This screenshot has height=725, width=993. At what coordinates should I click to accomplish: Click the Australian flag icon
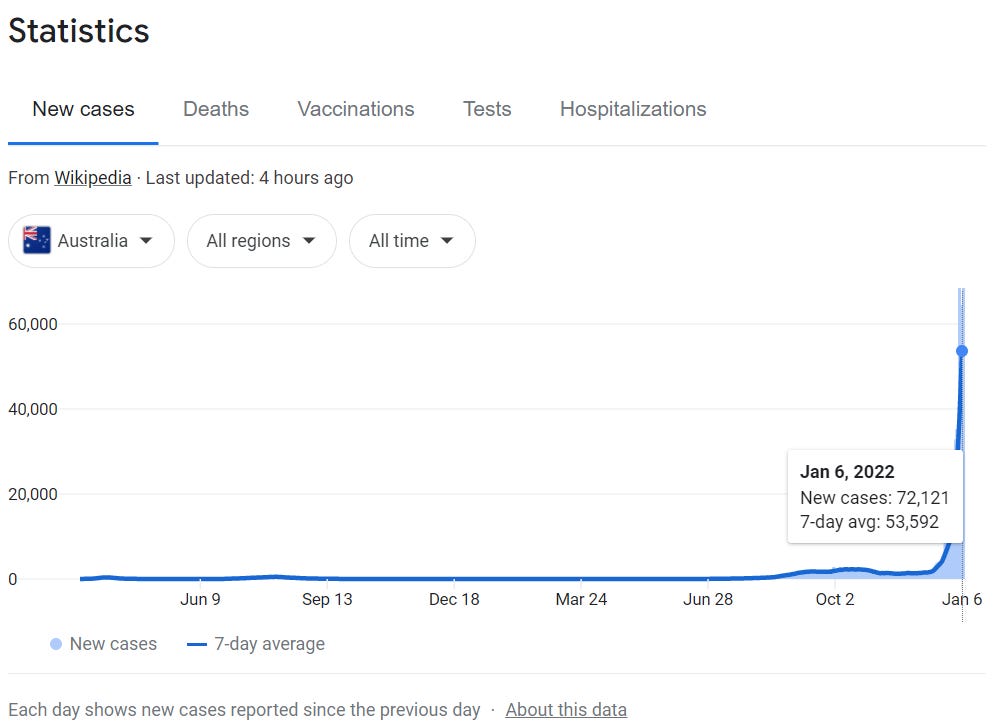(x=37, y=241)
